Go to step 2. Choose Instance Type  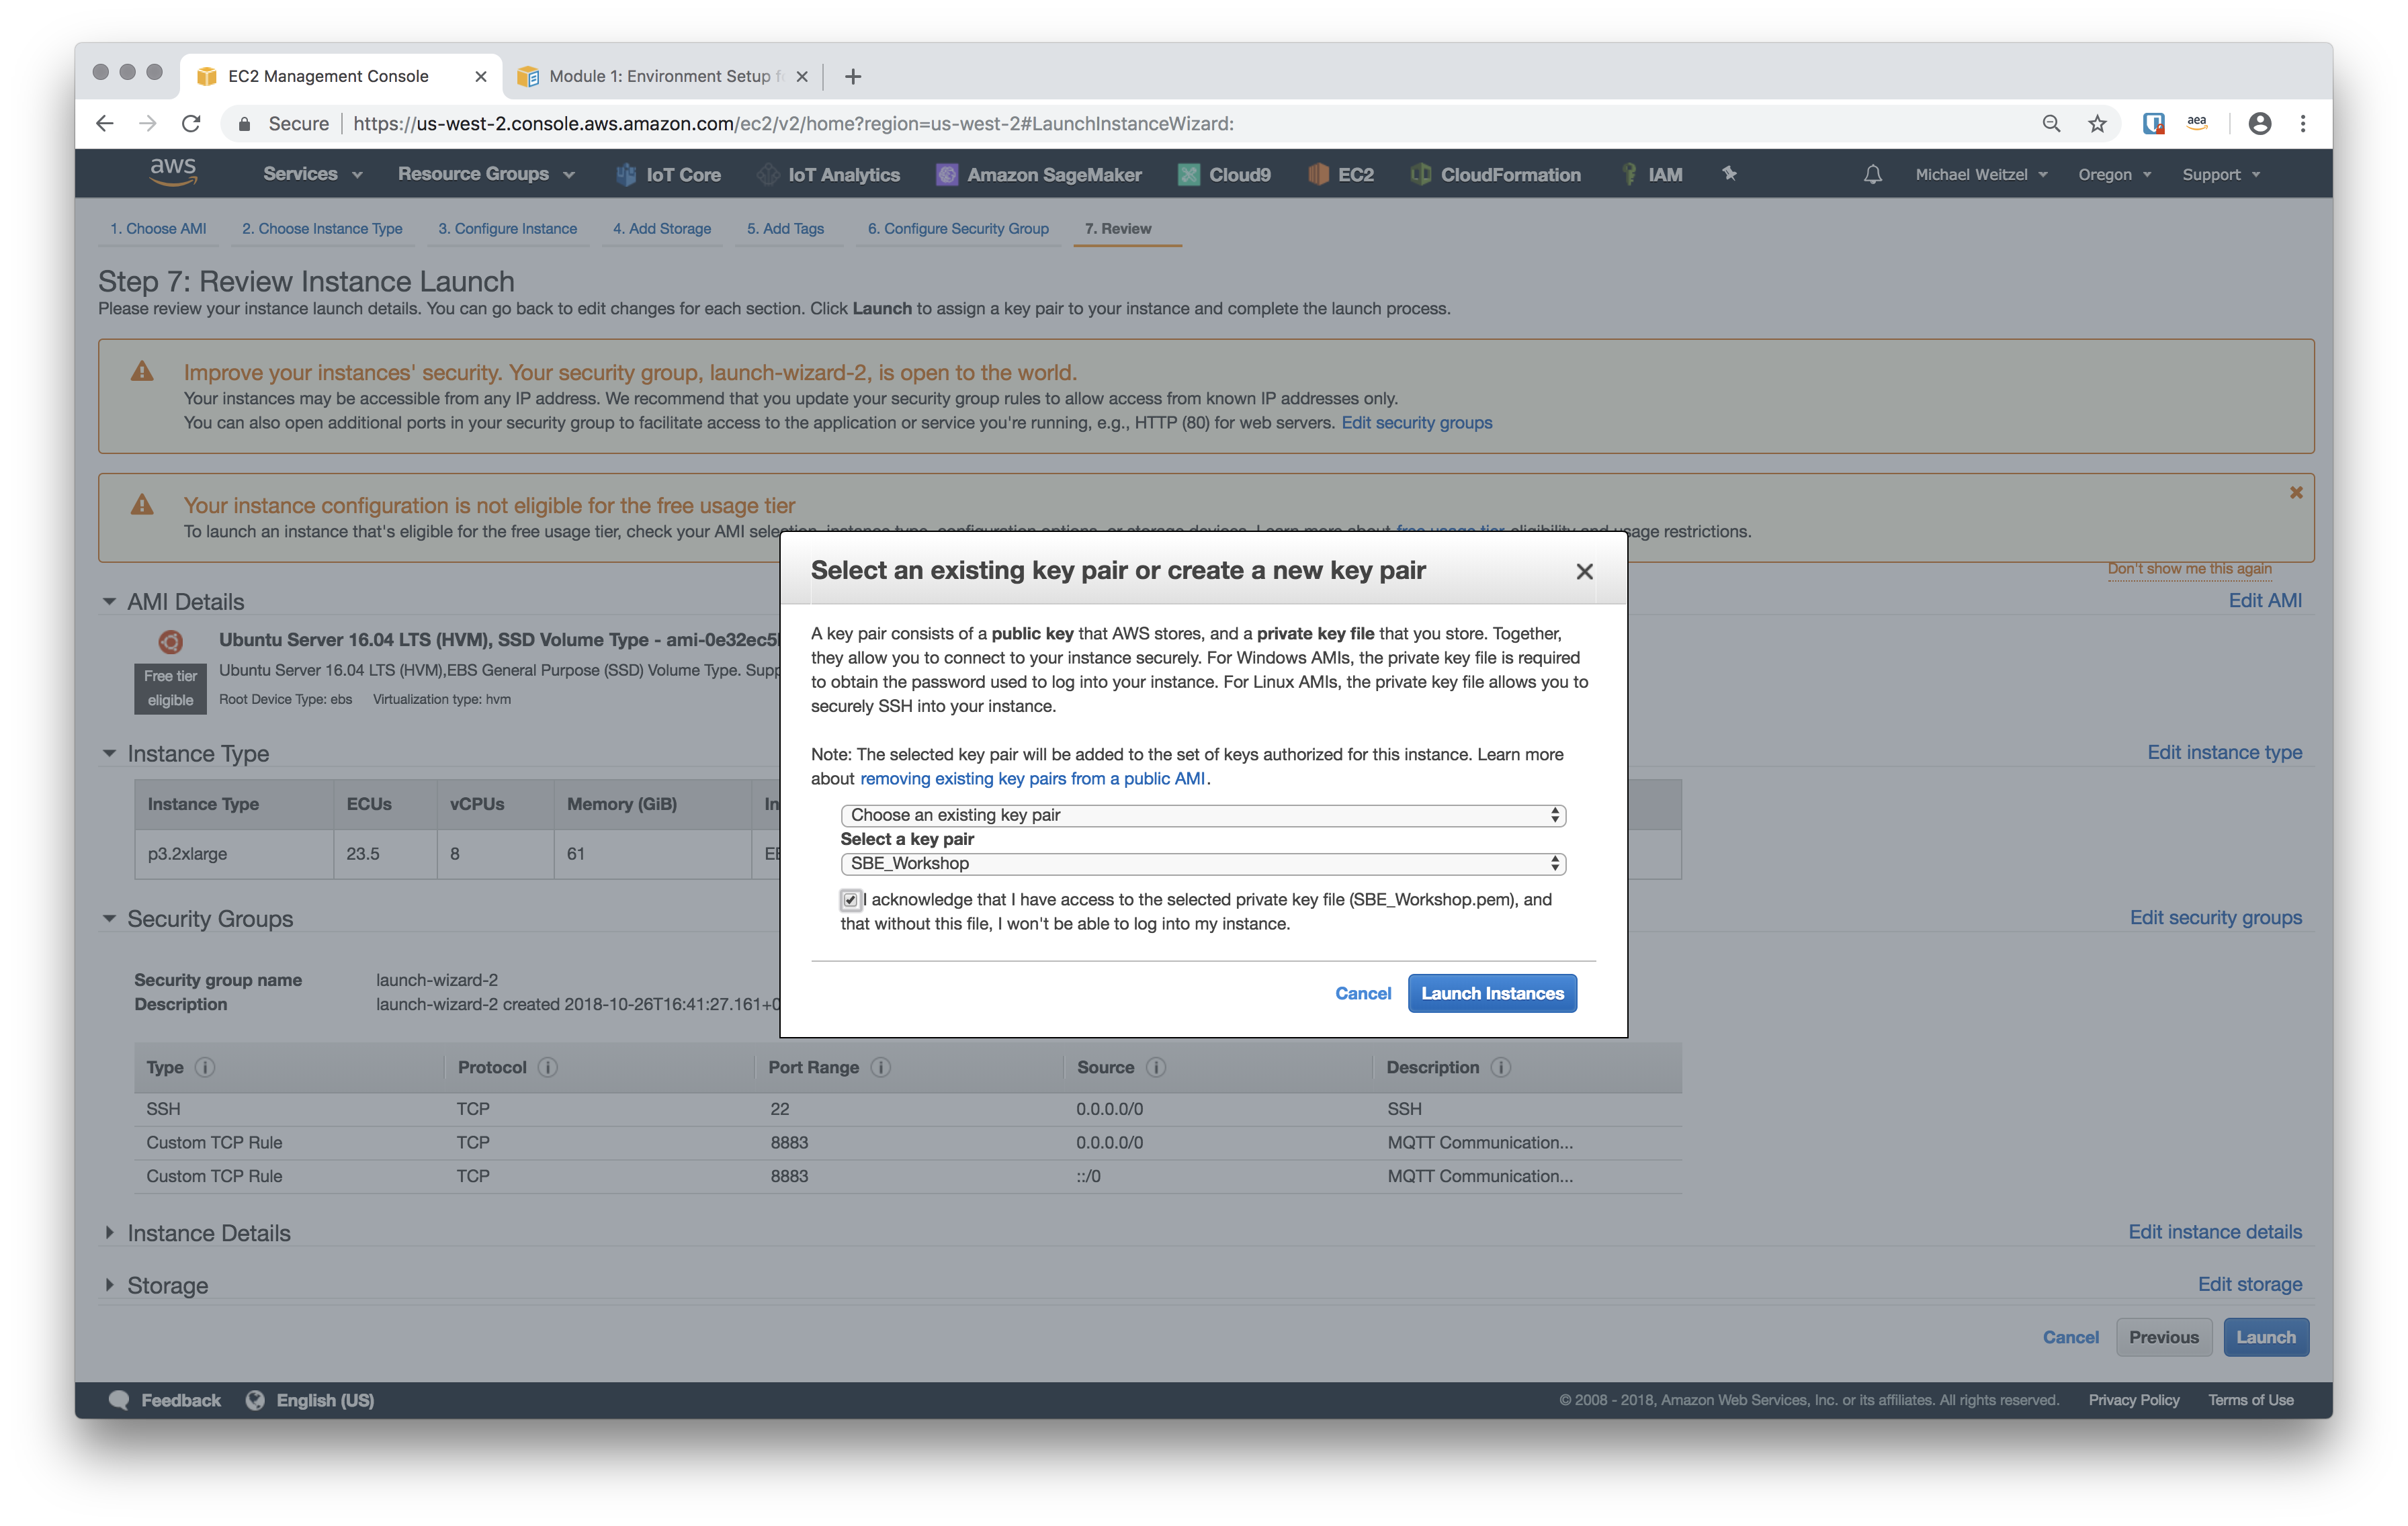(322, 228)
